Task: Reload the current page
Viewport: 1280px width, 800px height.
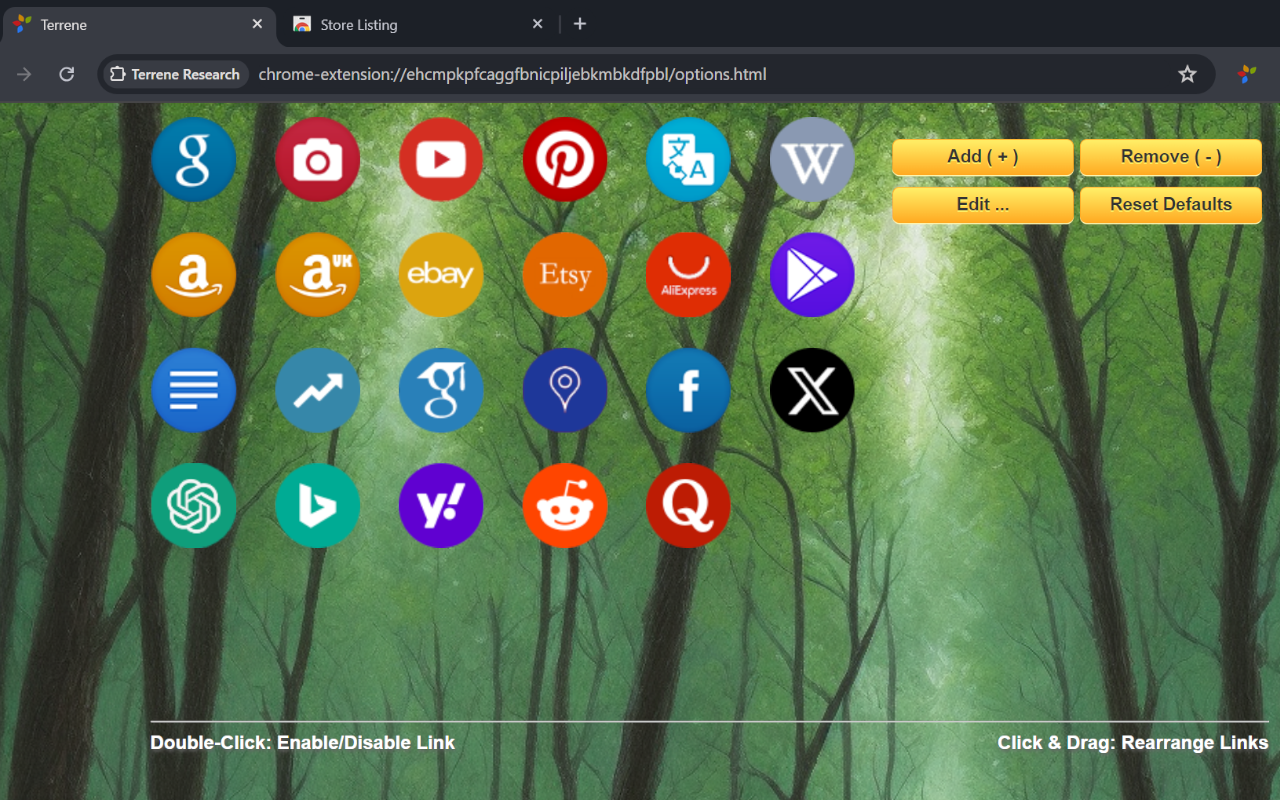Action: pyautogui.click(x=67, y=74)
